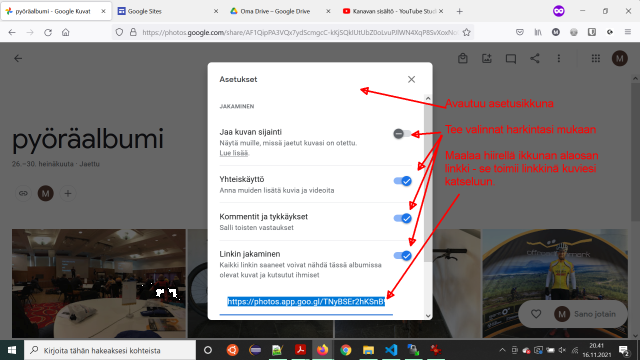640x360 pixels.
Task: Show hidden system tray icons
Action: [x=502, y=350]
